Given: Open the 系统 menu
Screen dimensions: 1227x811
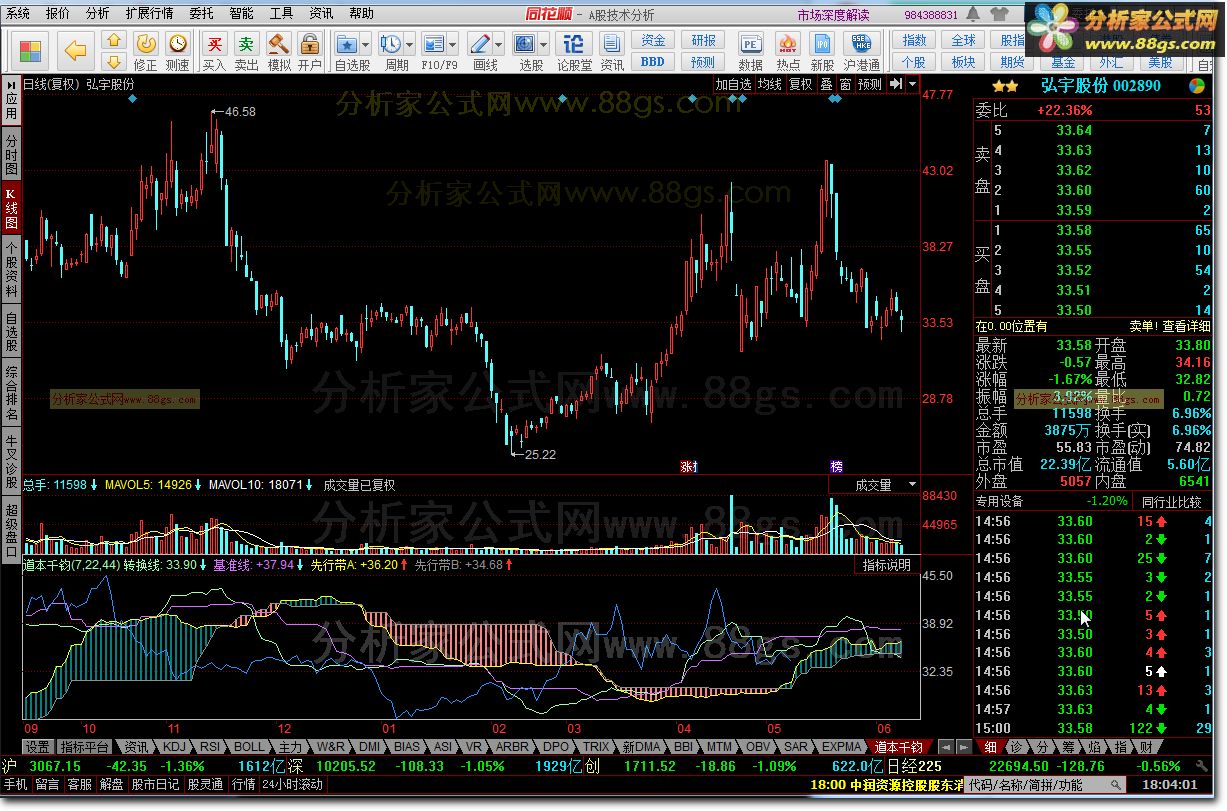Looking at the screenshot, I should (18, 14).
